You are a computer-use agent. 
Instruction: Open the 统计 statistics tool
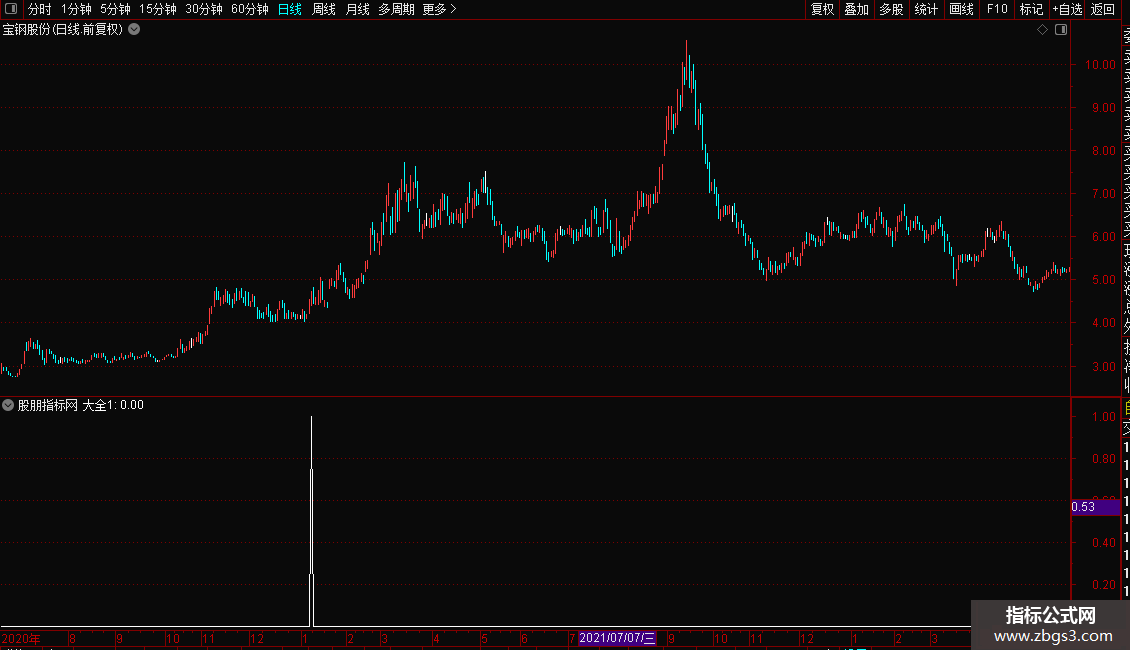click(926, 9)
